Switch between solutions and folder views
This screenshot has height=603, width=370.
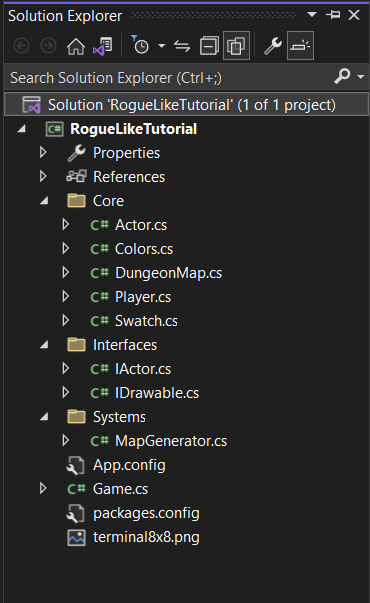[103, 47]
